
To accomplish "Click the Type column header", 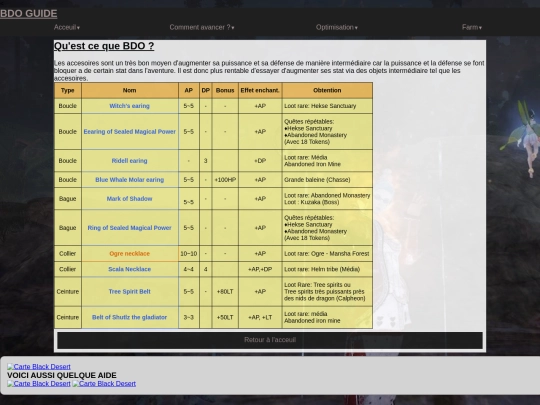I will [68, 91].
